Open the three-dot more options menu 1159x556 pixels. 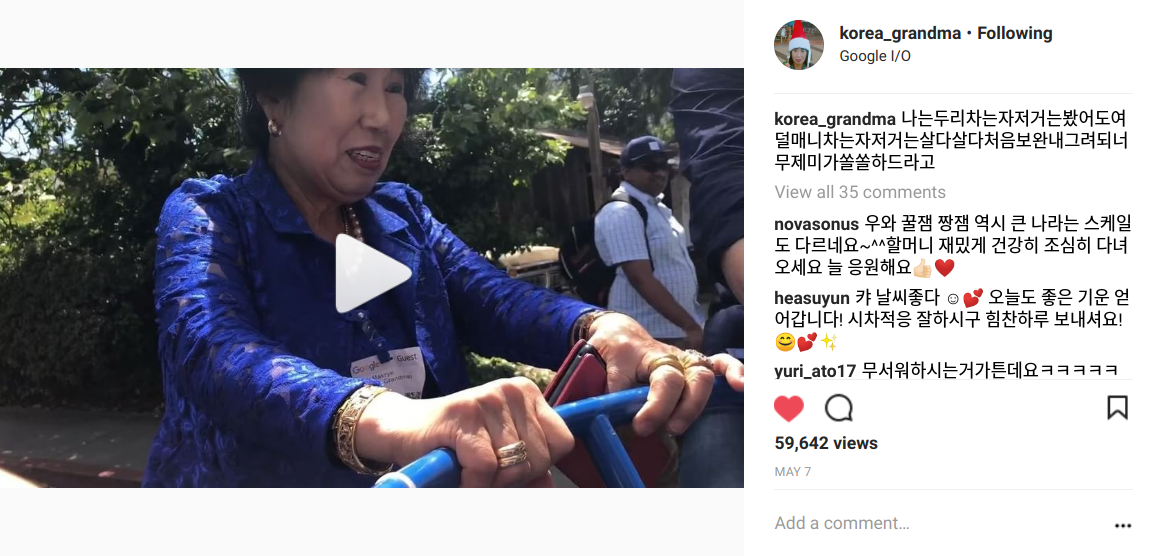tap(1123, 526)
